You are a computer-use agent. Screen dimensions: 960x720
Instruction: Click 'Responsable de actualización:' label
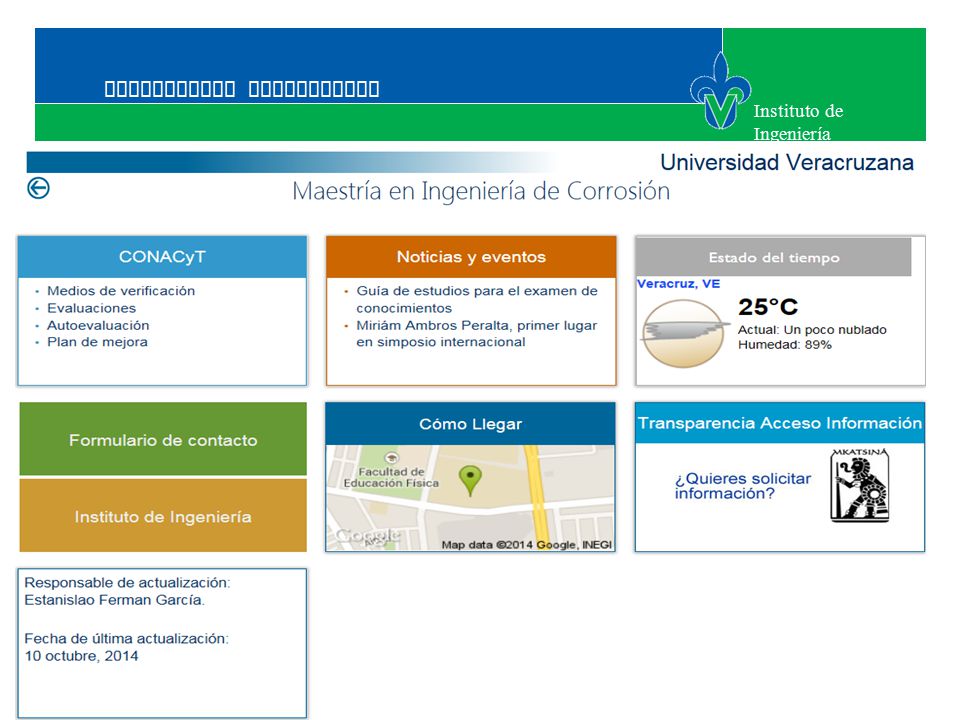[127, 582]
